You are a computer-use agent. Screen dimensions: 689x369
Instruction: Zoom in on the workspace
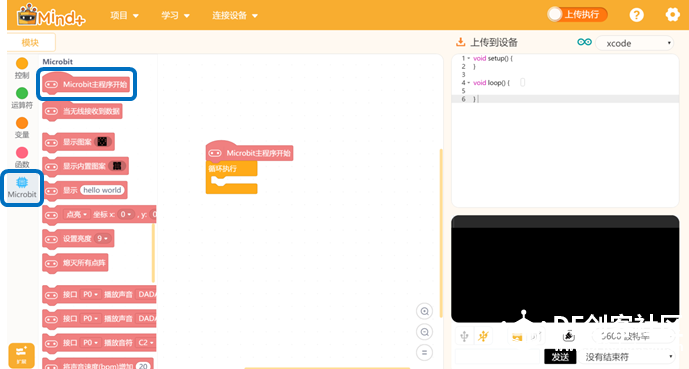424,311
